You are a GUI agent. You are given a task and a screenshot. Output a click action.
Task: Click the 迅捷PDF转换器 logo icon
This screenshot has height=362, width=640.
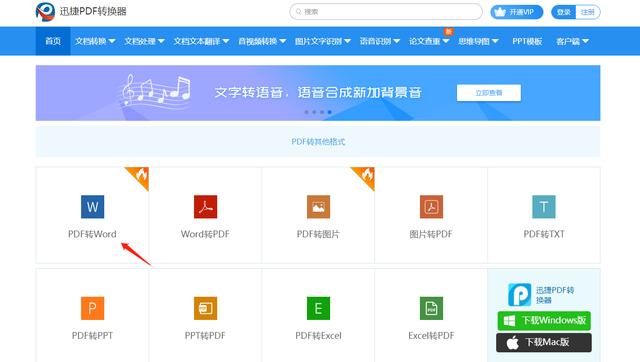click(45, 11)
